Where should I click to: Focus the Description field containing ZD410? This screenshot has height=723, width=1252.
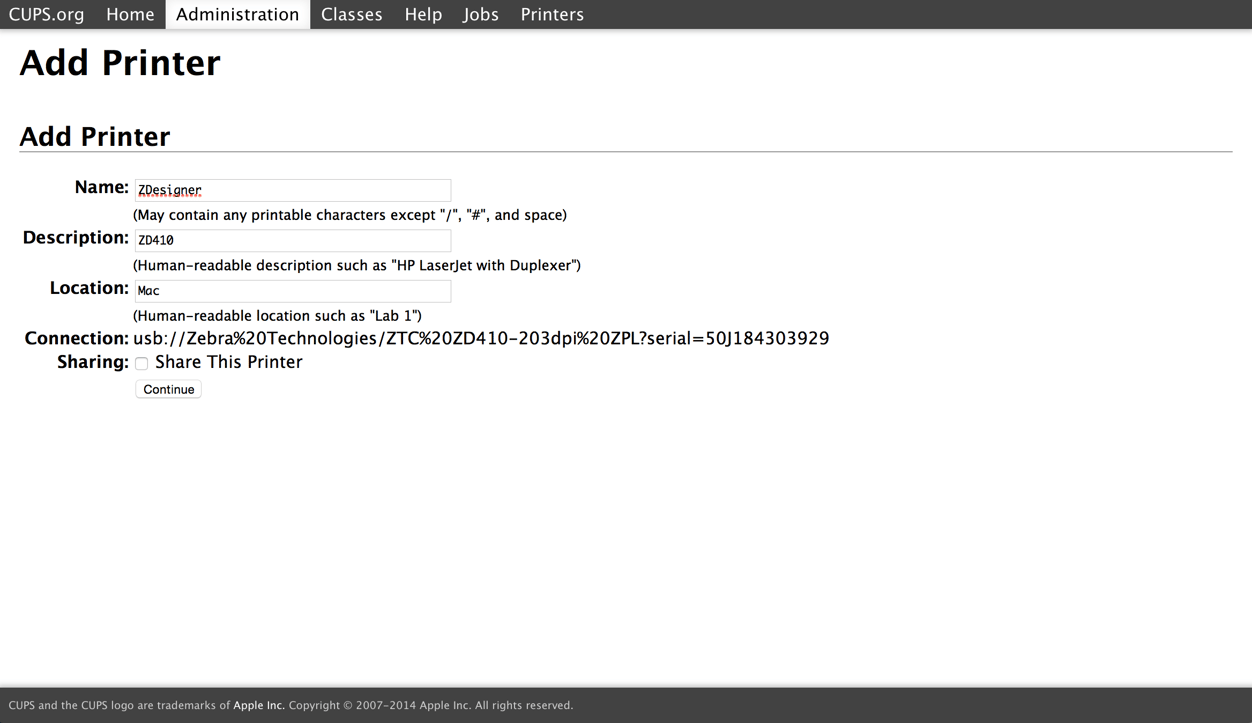click(x=292, y=240)
